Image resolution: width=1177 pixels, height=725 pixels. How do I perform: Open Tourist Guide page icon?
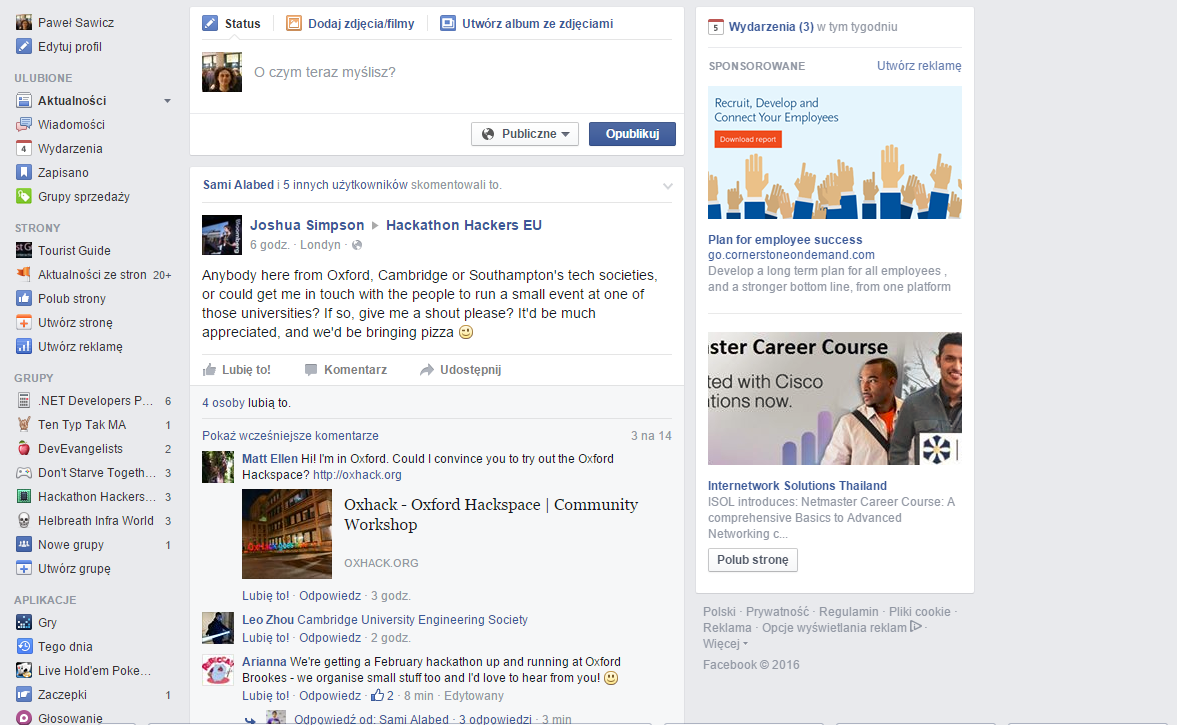[24, 251]
